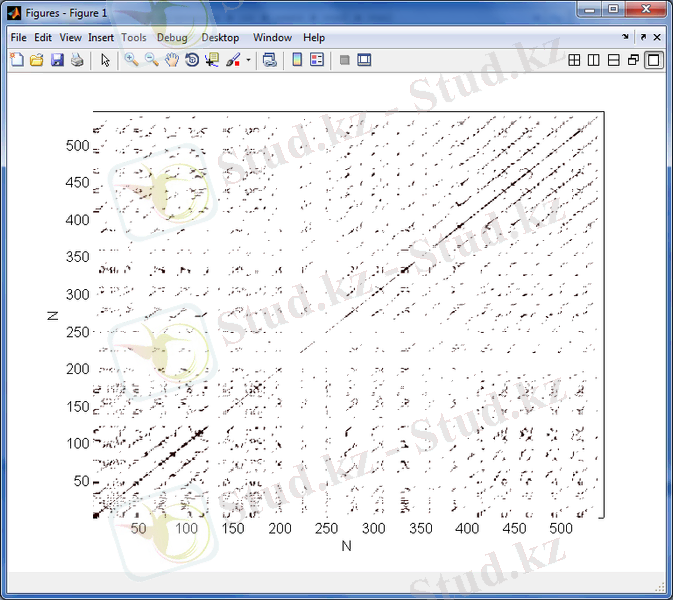Undock Figure 1 from the Figures window
The height and width of the screenshot is (600, 673).
click(x=643, y=37)
